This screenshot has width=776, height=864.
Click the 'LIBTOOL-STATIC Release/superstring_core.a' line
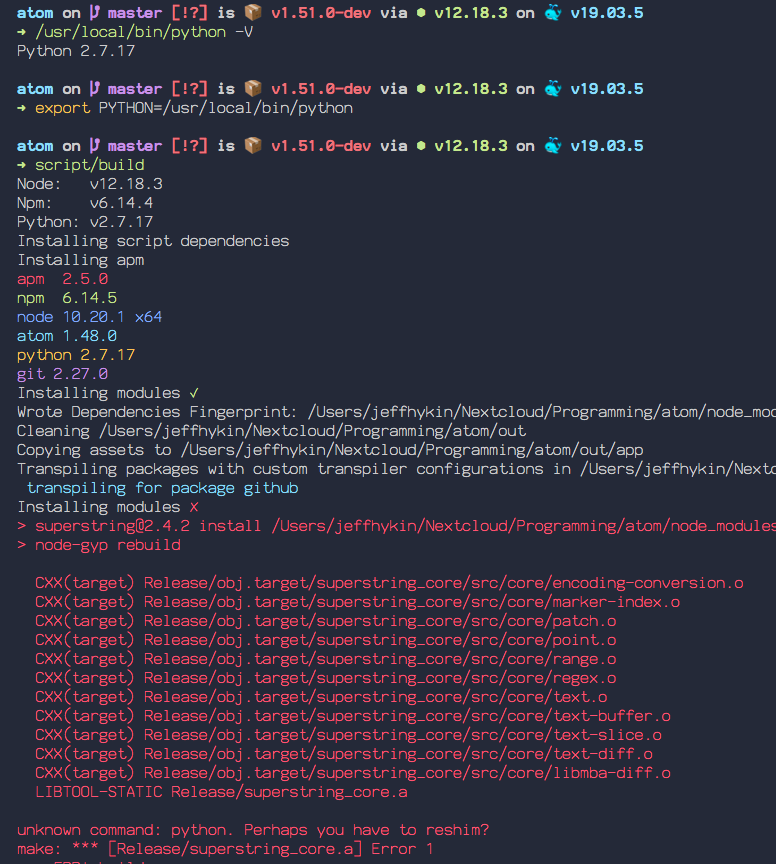[221, 792]
